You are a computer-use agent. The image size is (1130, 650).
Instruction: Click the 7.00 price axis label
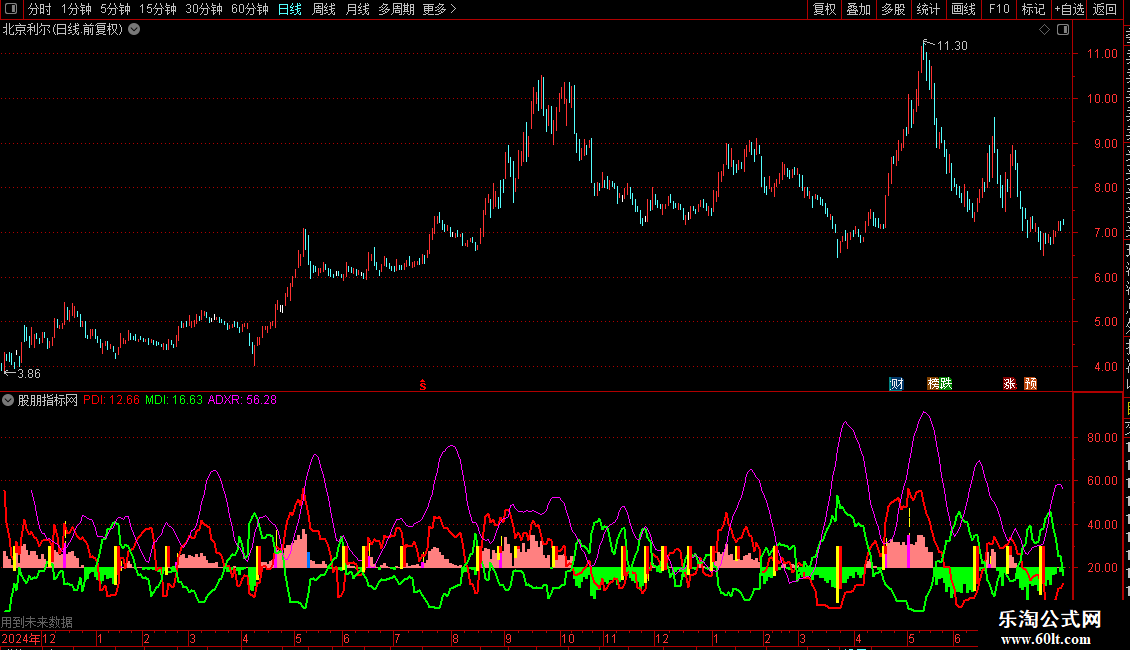pos(1105,233)
